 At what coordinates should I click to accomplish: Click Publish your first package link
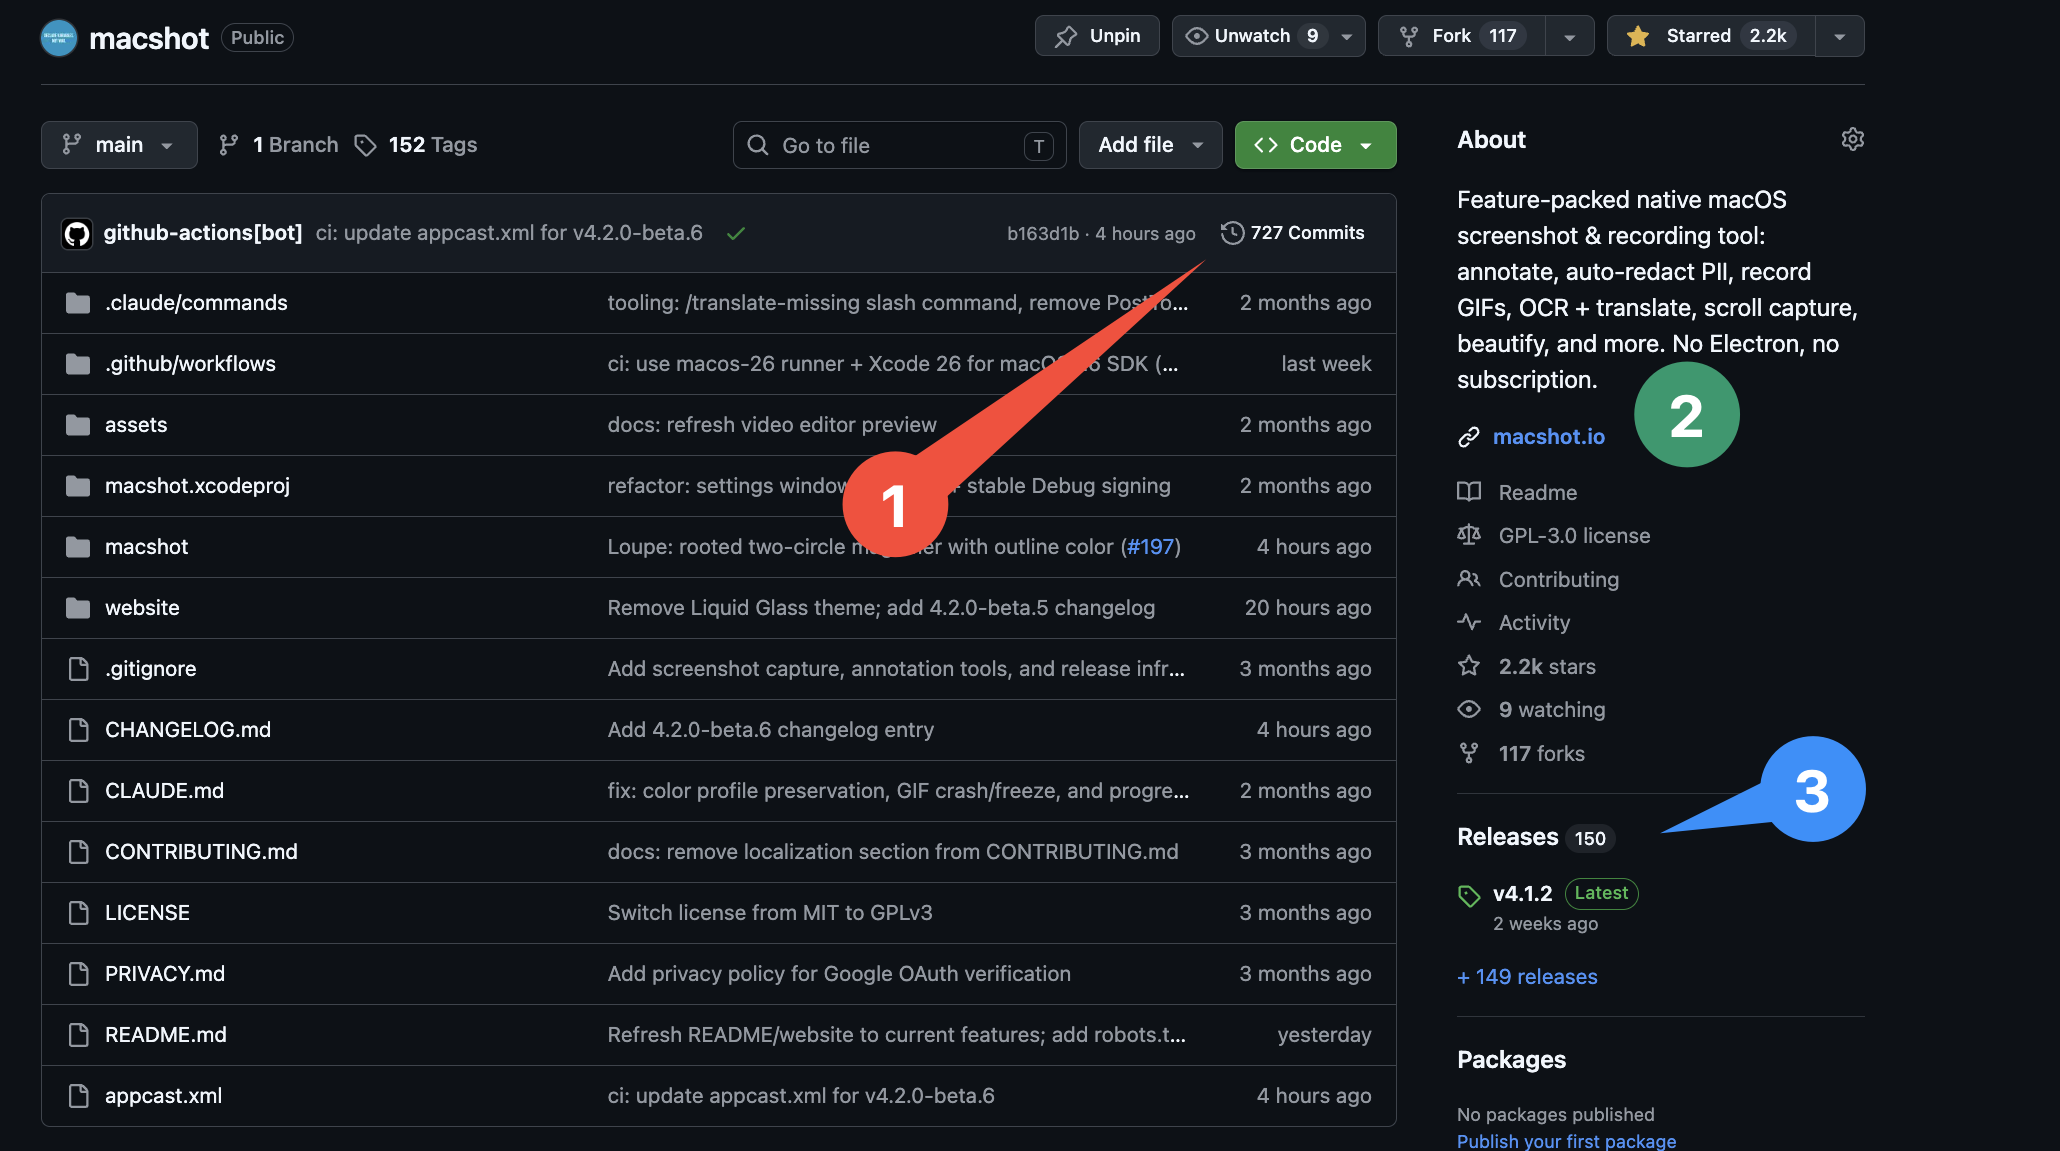tap(1566, 1141)
